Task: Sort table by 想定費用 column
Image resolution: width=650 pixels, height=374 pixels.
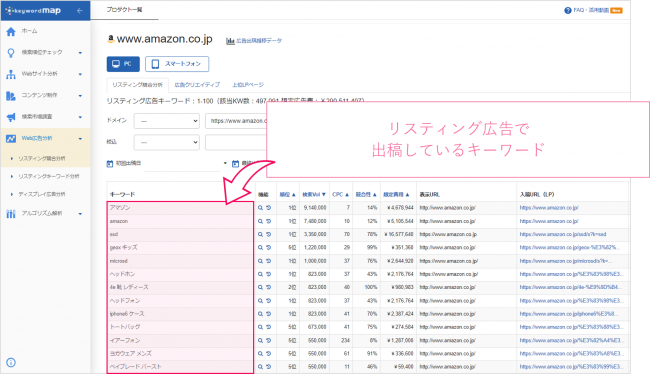Action: pyautogui.click(x=396, y=194)
